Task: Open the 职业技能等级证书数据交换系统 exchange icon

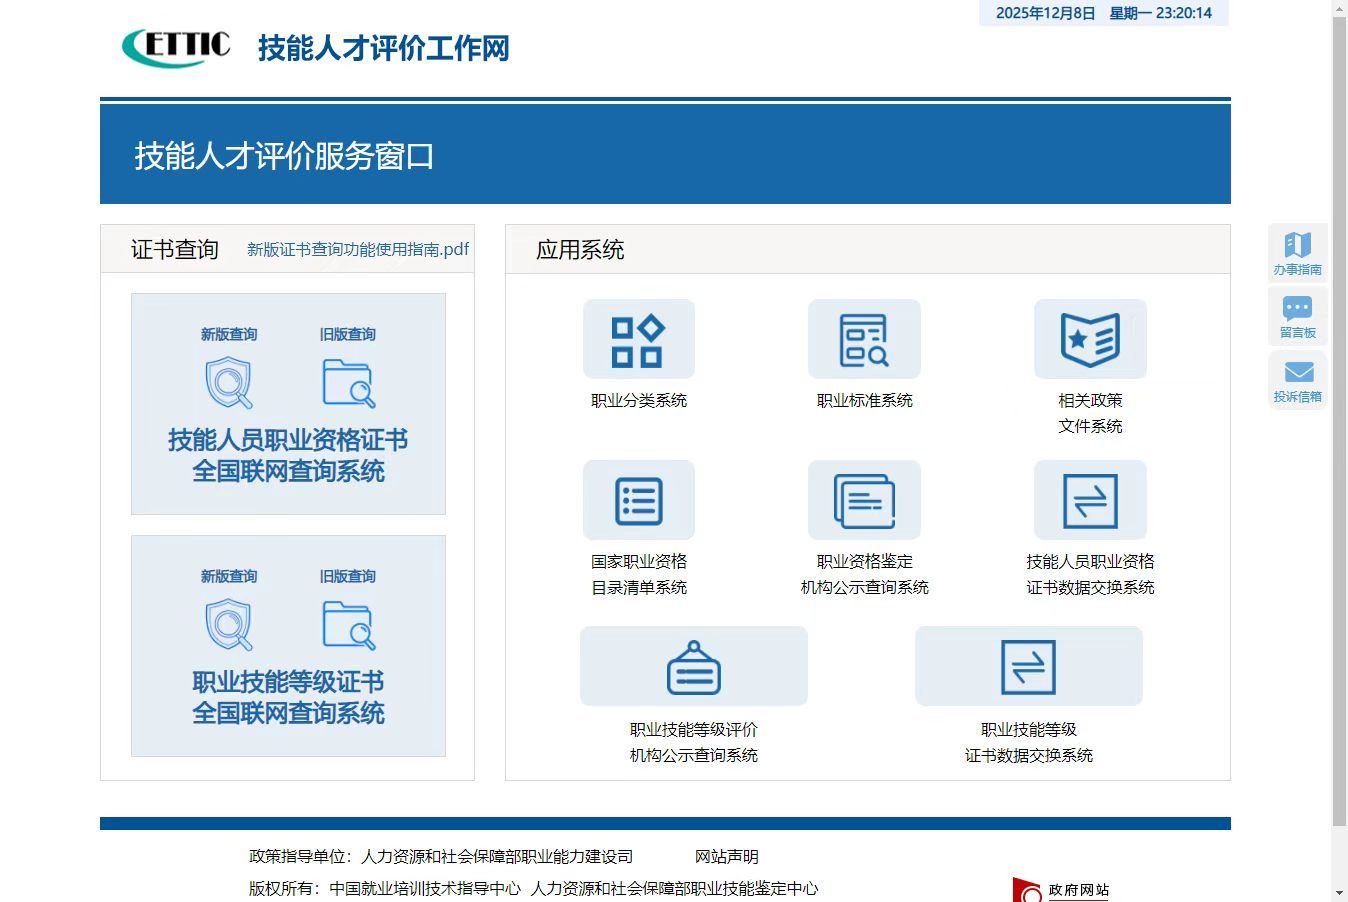Action: tap(1029, 666)
